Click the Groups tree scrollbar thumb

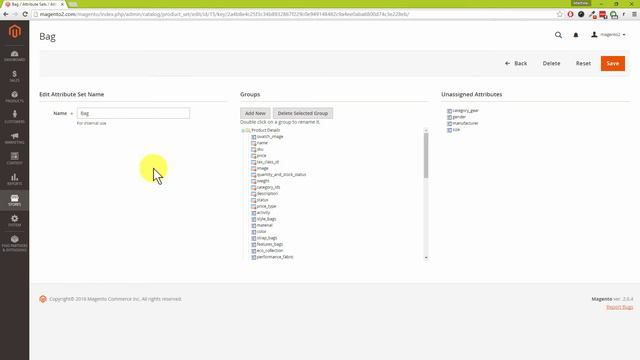(x=426, y=156)
